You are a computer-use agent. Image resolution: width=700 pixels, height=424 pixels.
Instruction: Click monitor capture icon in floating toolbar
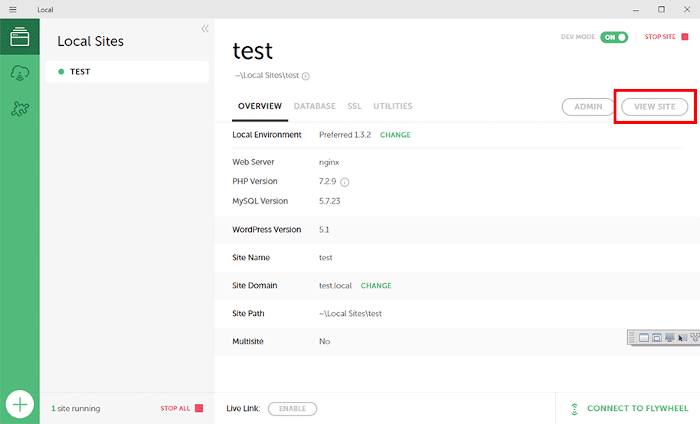tap(670, 338)
